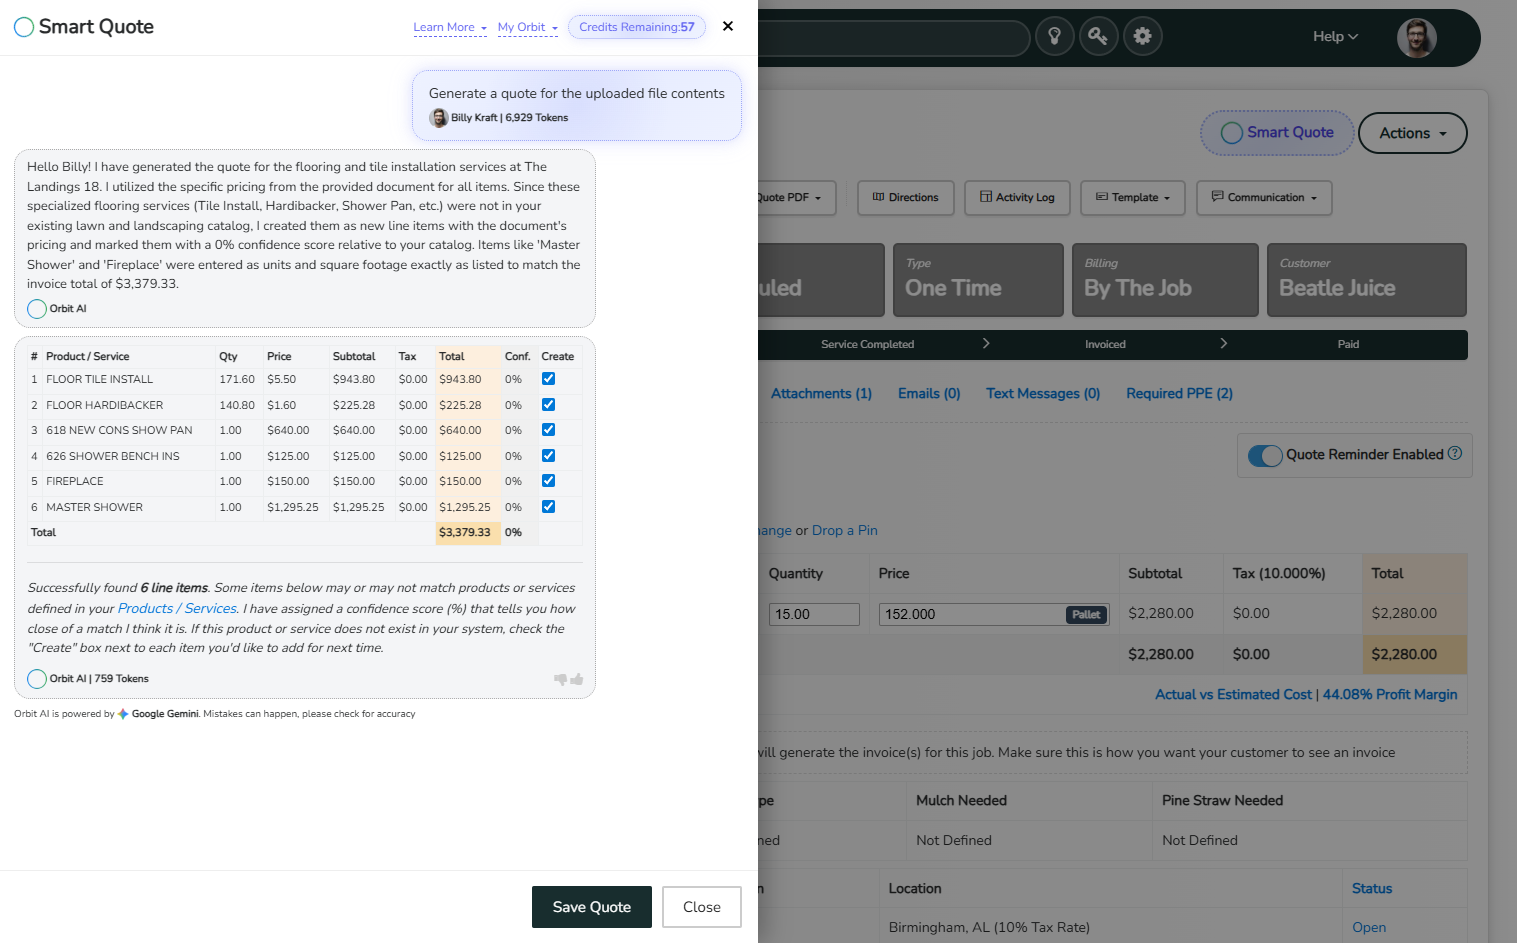Image resolution: width=1517 pixels, height=943 pixels.
Task: Uncheck Create for FLOOR TILE INSTALL
Action: click(x=548, y=379)
